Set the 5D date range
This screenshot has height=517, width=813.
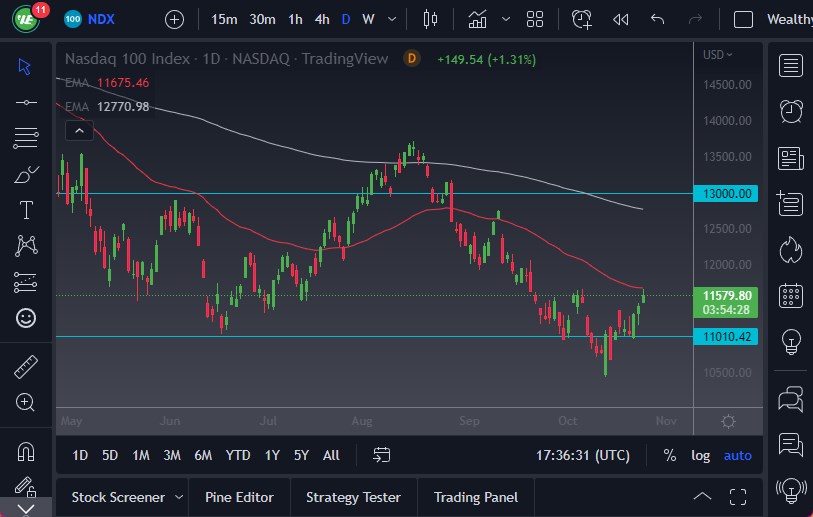coord(110,455)
